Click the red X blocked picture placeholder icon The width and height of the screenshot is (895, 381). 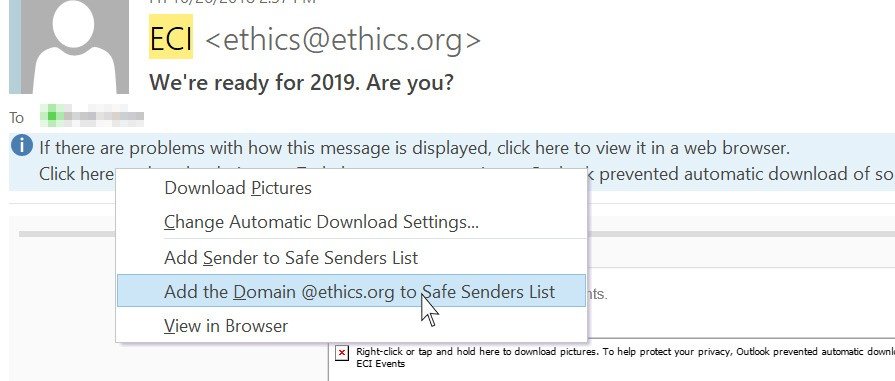tap(341, 352)
